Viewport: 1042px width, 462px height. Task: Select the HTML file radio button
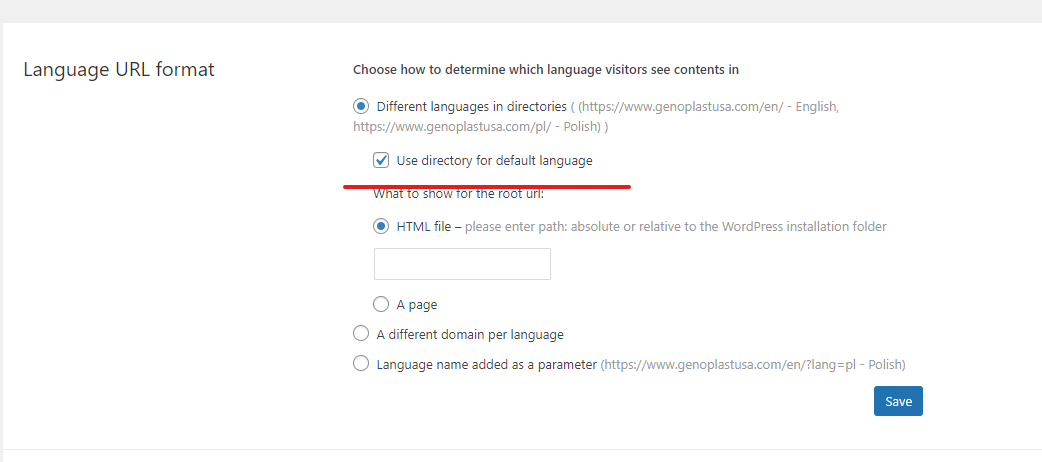tap(381, 227)
